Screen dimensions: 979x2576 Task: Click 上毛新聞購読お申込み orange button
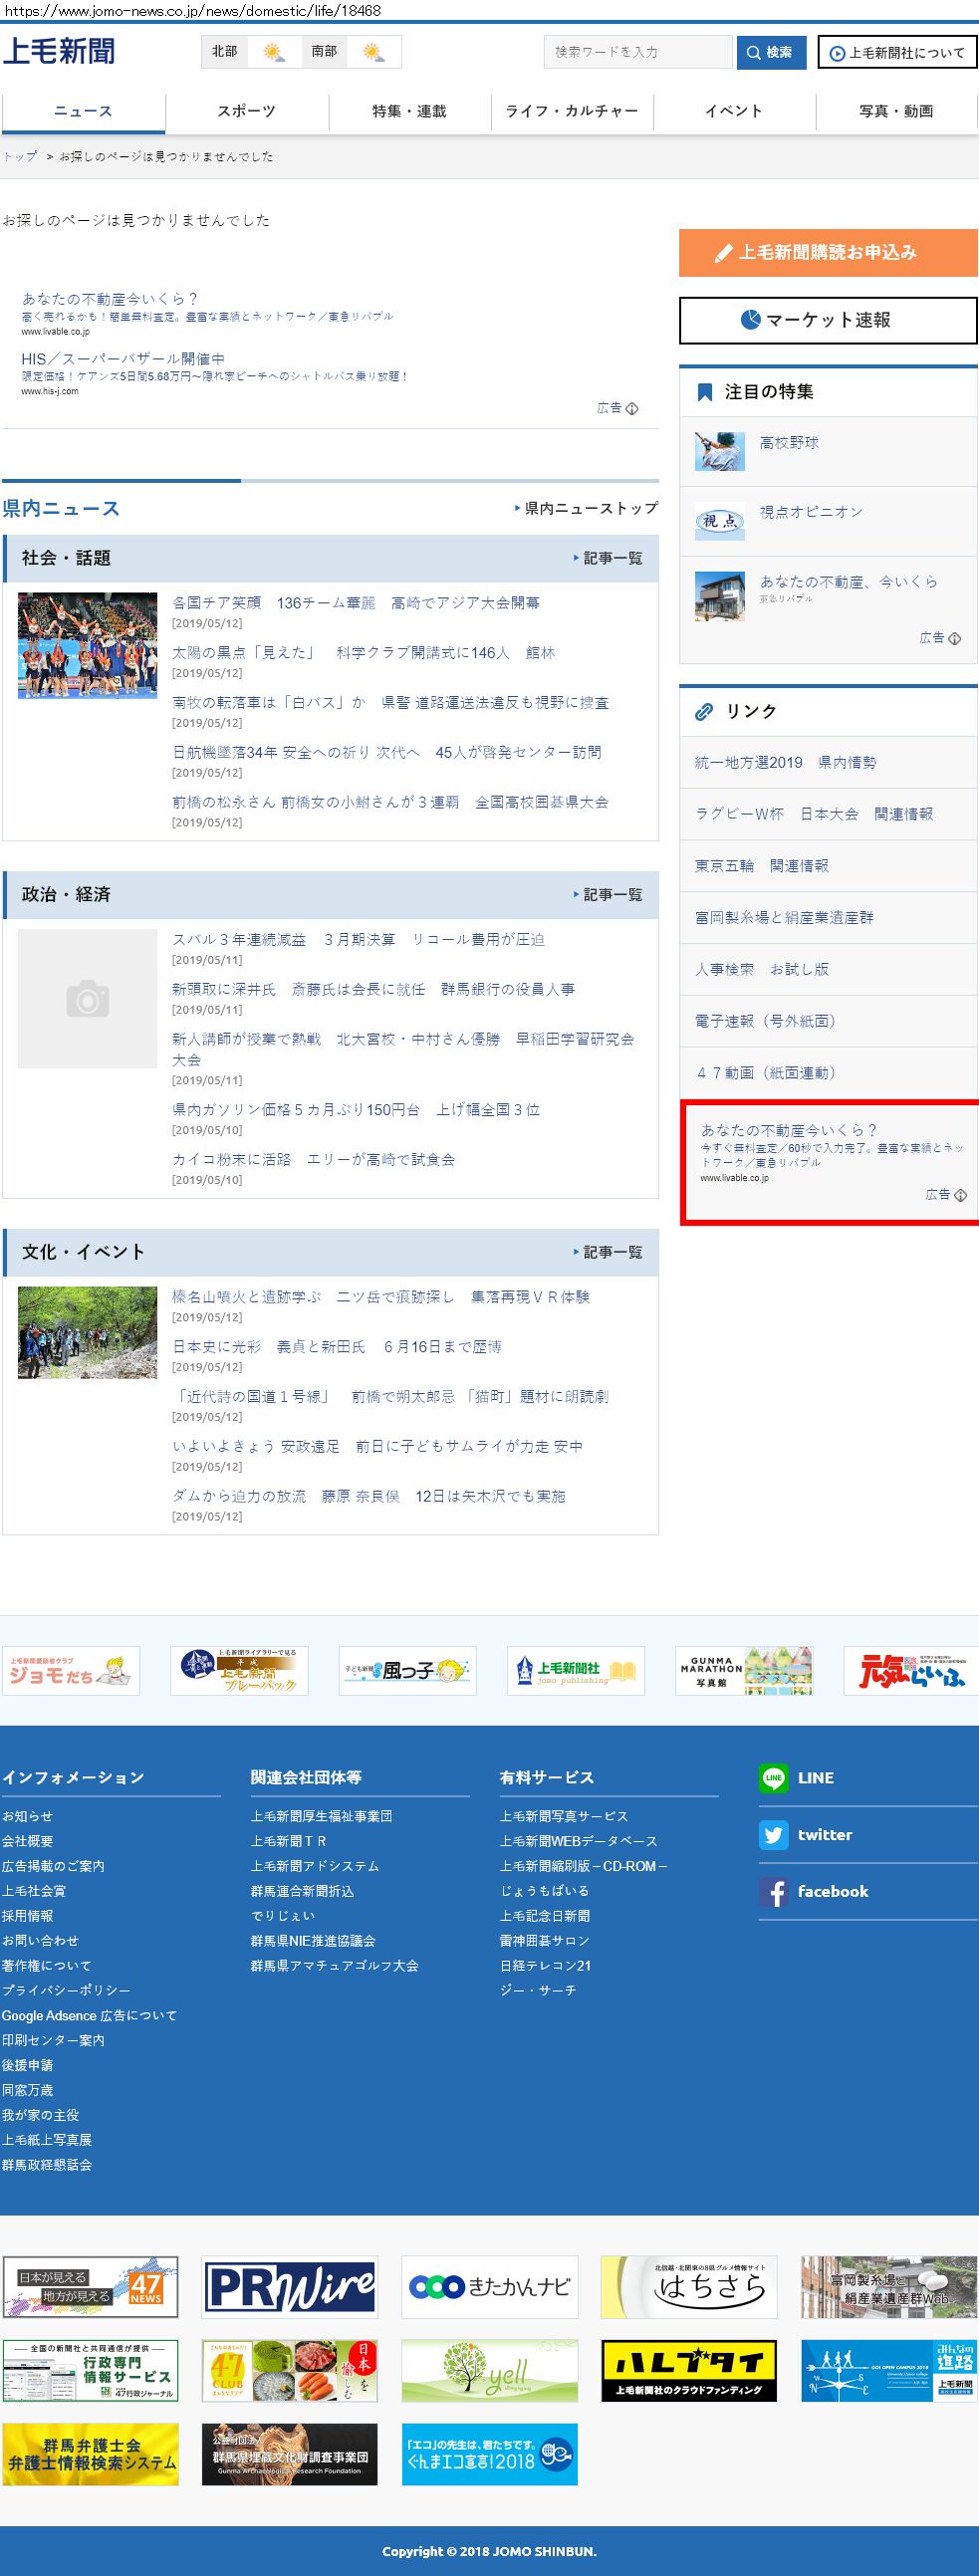[x=827, y=252]
